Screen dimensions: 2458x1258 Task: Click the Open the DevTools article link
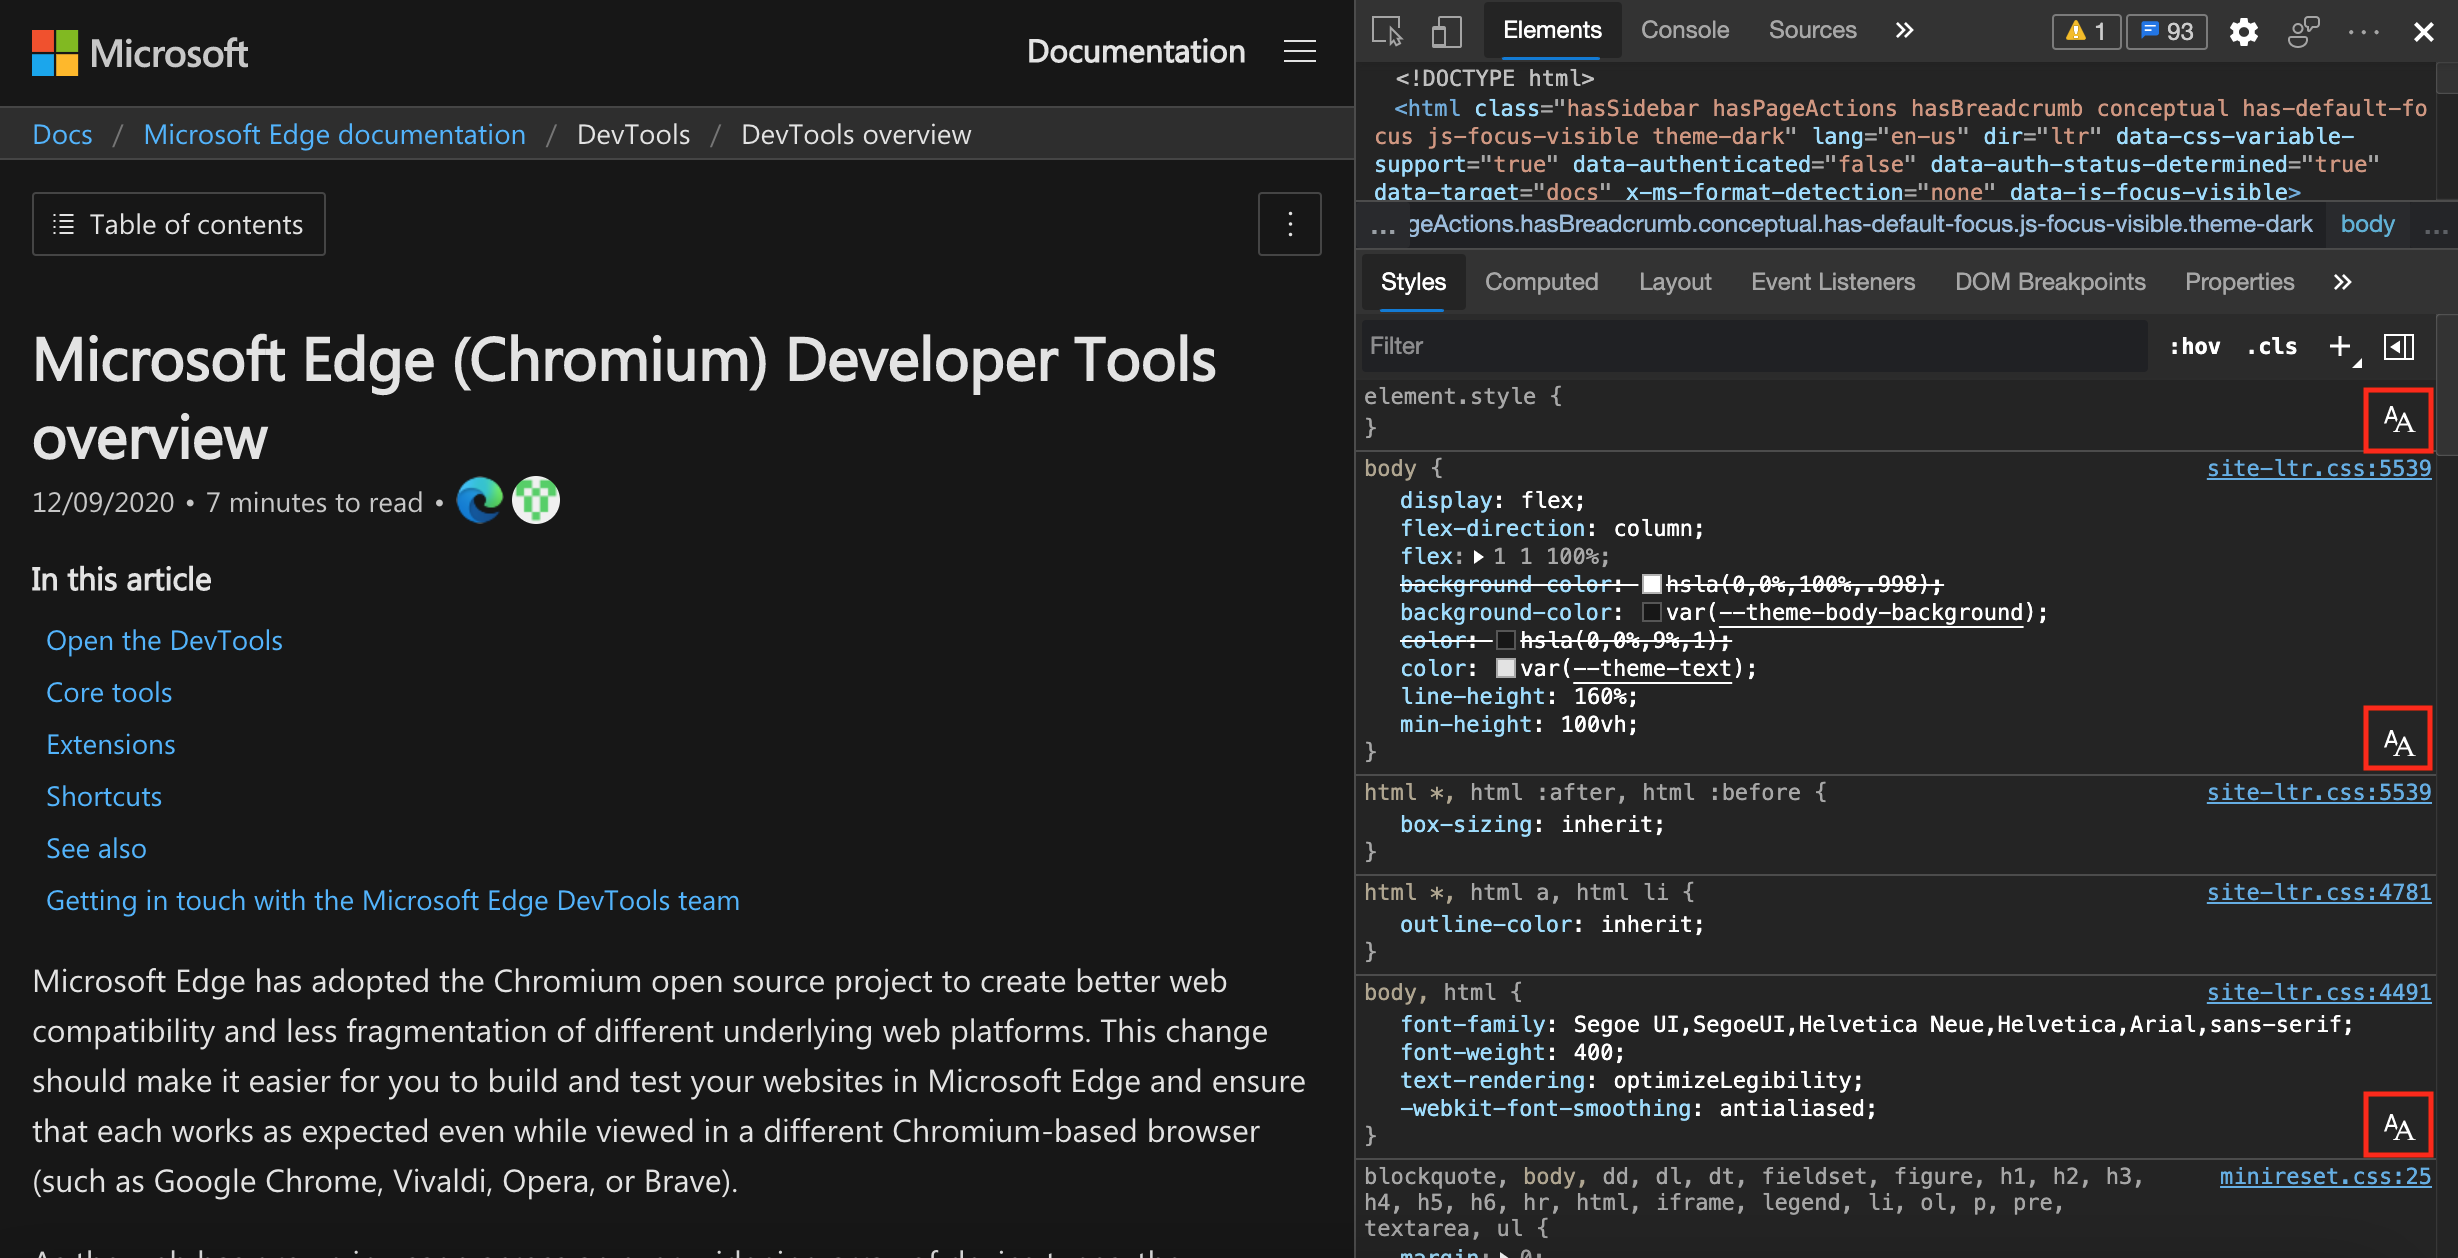click(x=165, y=639)
